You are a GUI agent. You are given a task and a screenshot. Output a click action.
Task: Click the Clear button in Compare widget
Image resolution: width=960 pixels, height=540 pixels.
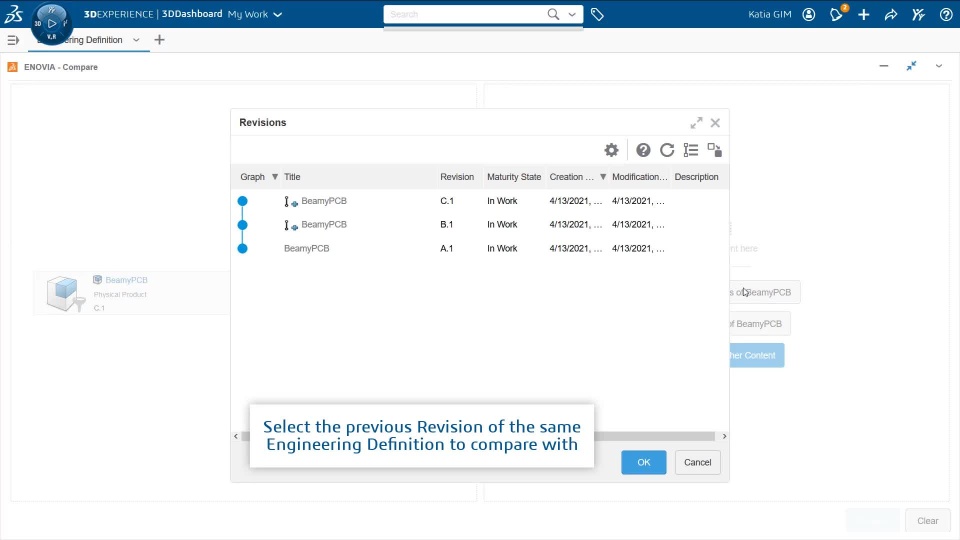[x=928, y=521]
